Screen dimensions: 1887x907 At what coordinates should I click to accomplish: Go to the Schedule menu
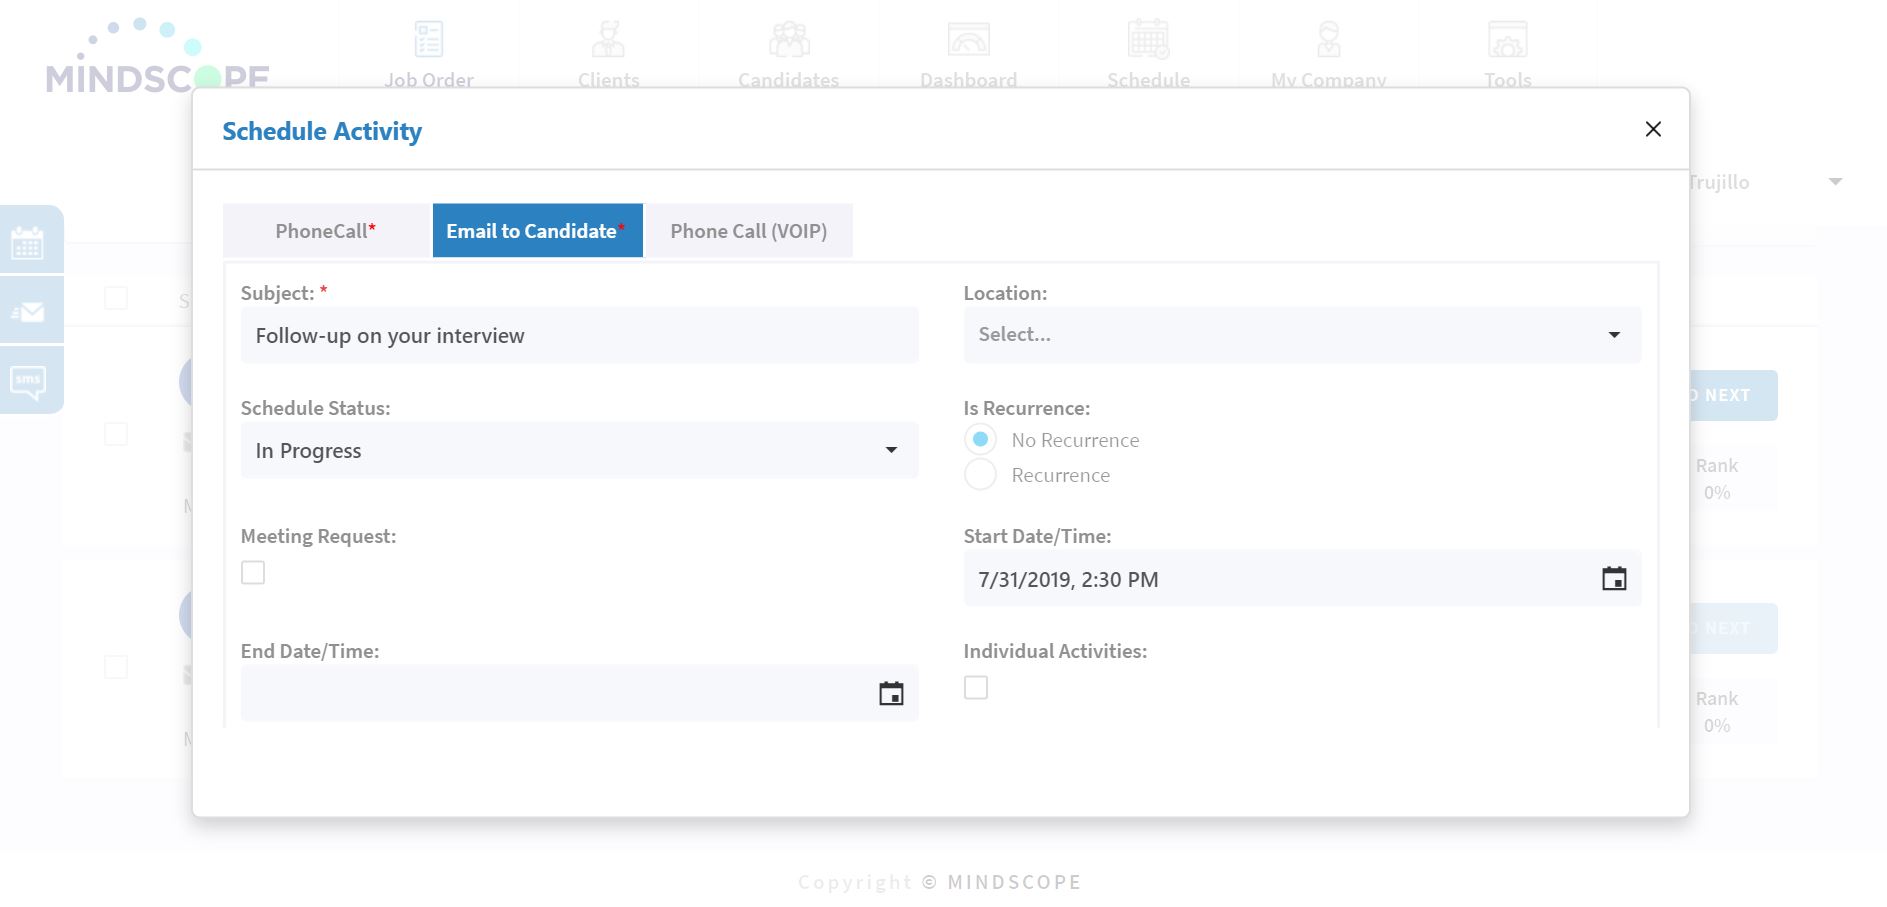click(x=1148, y=54)
